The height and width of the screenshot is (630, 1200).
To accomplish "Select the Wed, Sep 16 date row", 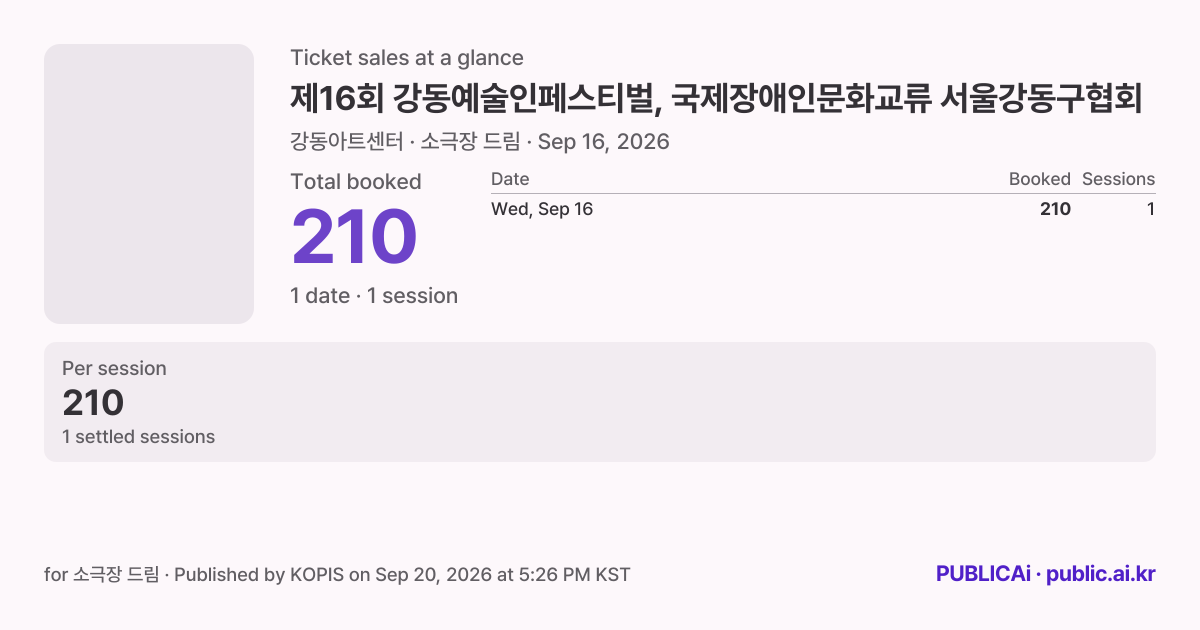I will (x=823, y=209).
